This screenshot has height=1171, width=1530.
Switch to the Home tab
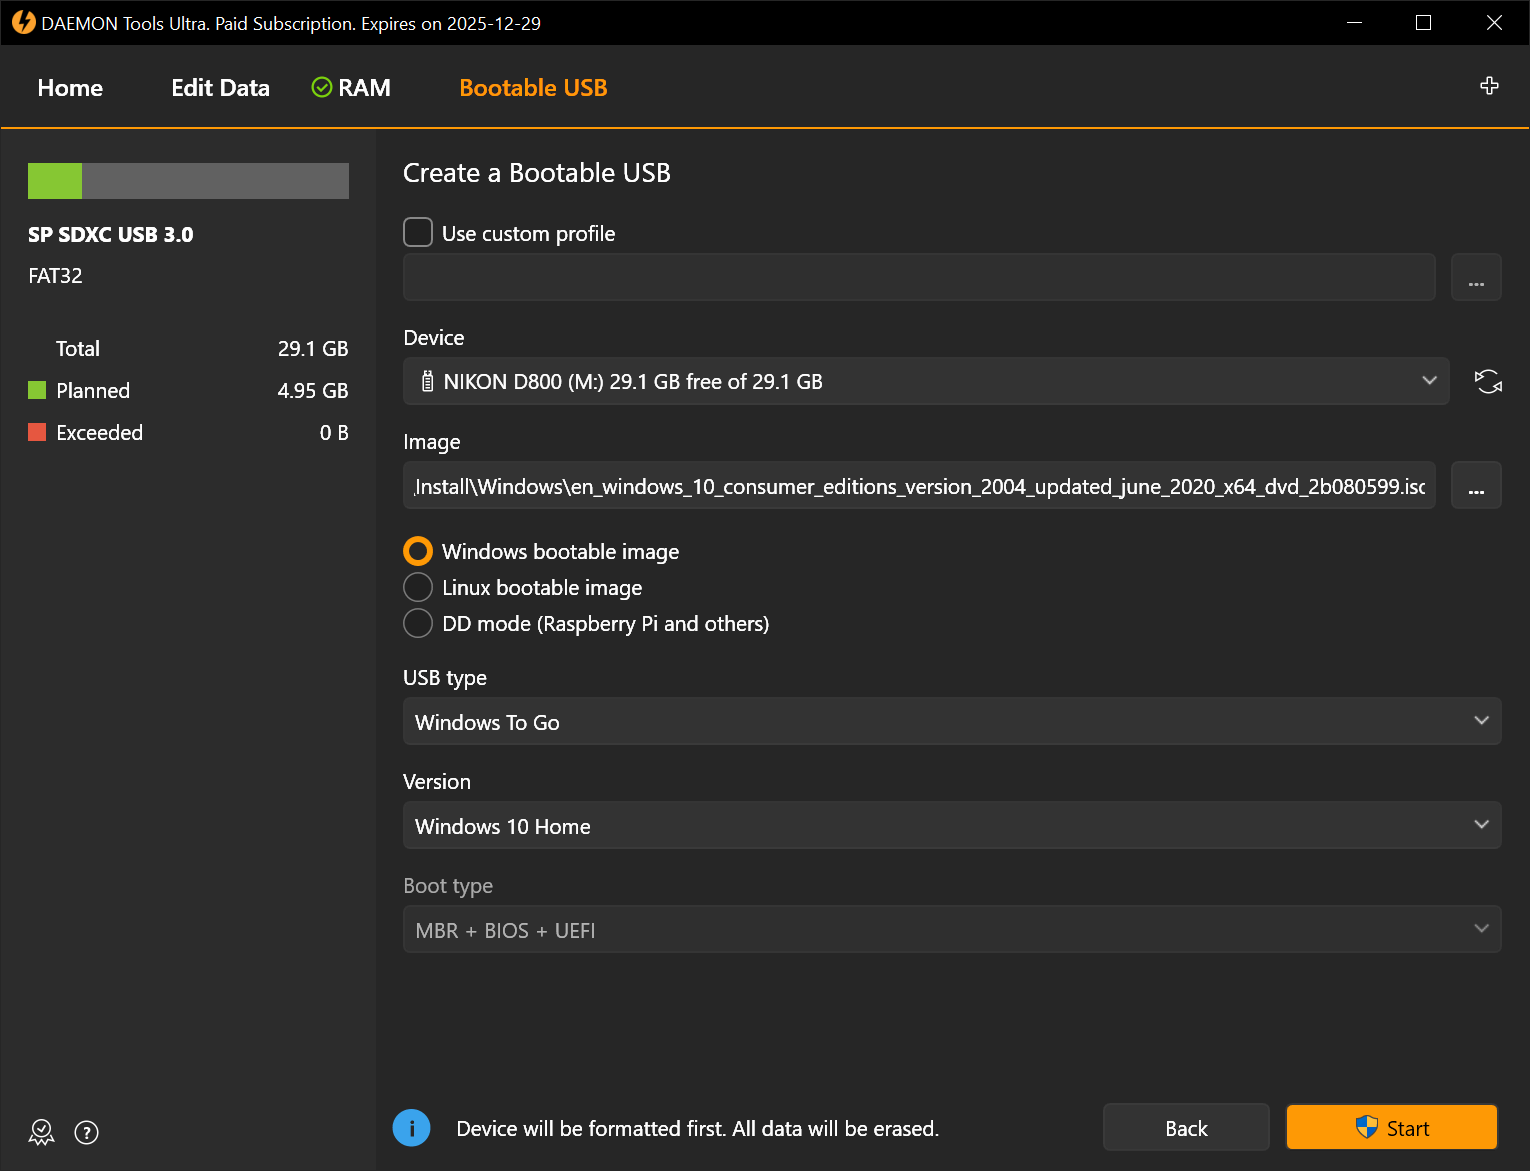click(x=70, y=88)
